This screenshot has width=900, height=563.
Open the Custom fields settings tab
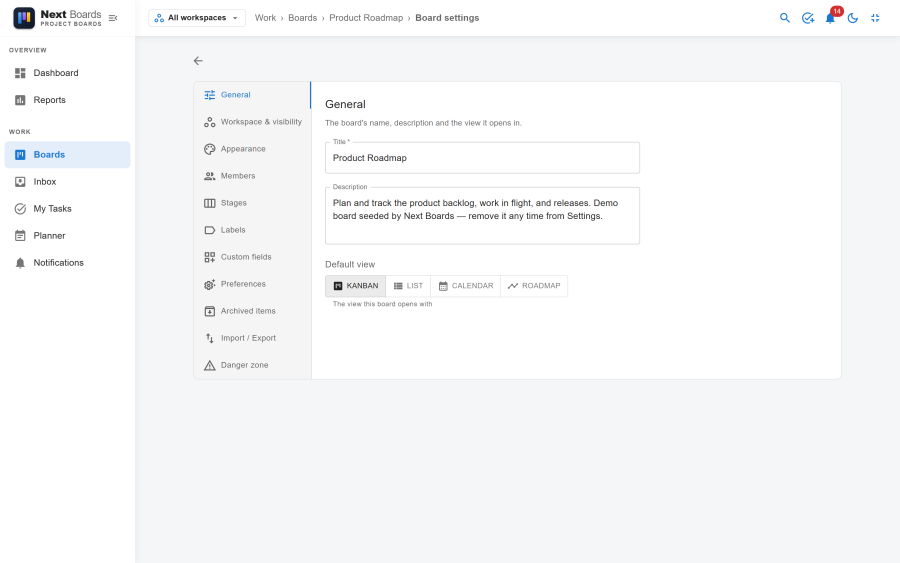point(253,257)
